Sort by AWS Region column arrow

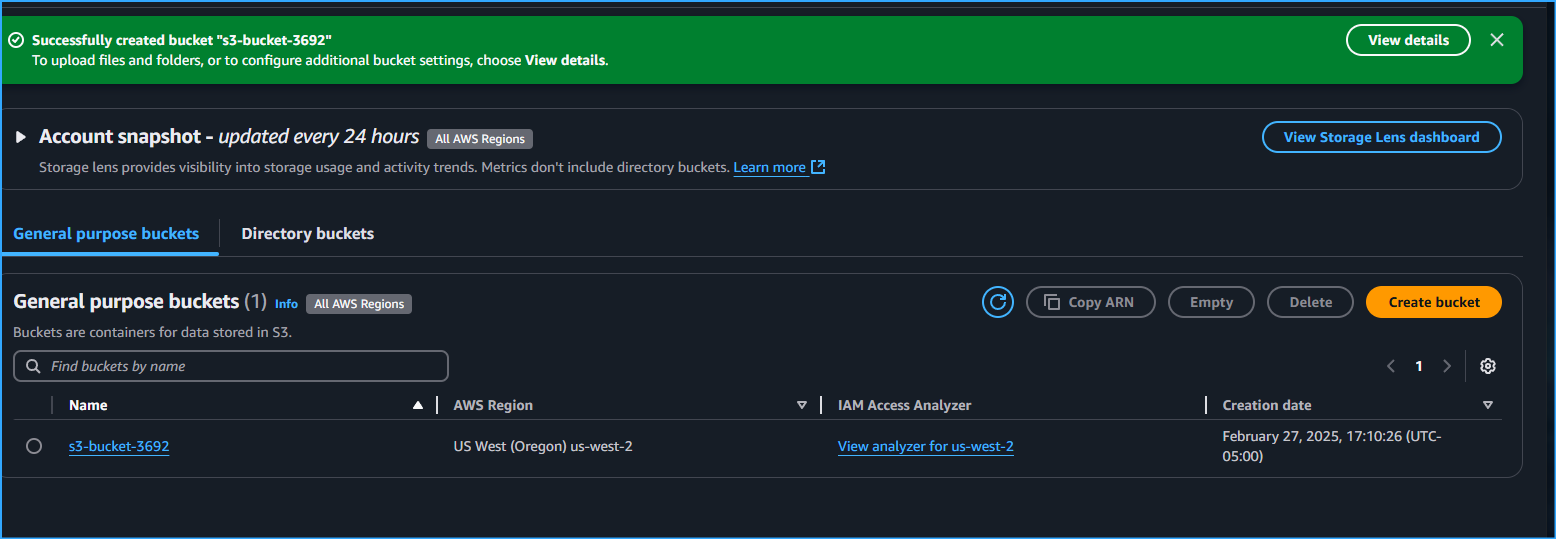pos(801,405)
